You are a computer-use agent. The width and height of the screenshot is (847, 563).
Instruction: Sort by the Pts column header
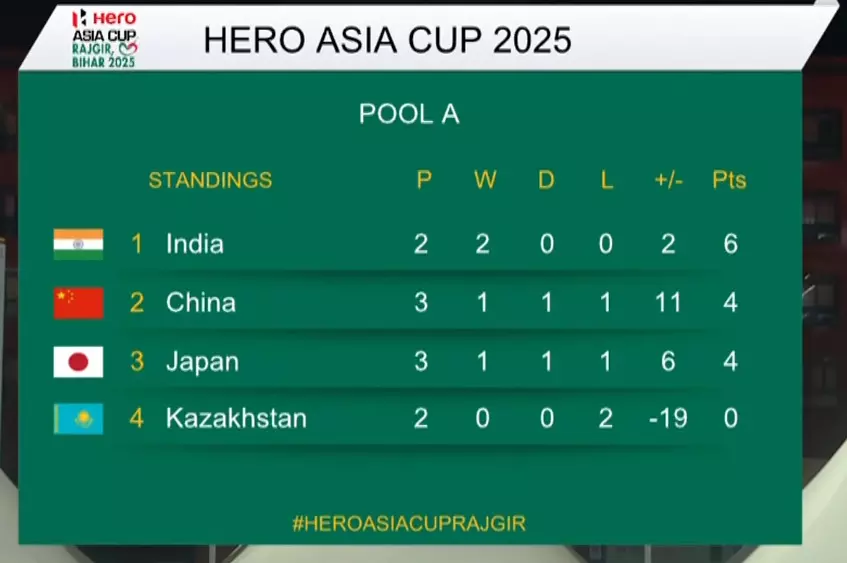click(729, 181)
